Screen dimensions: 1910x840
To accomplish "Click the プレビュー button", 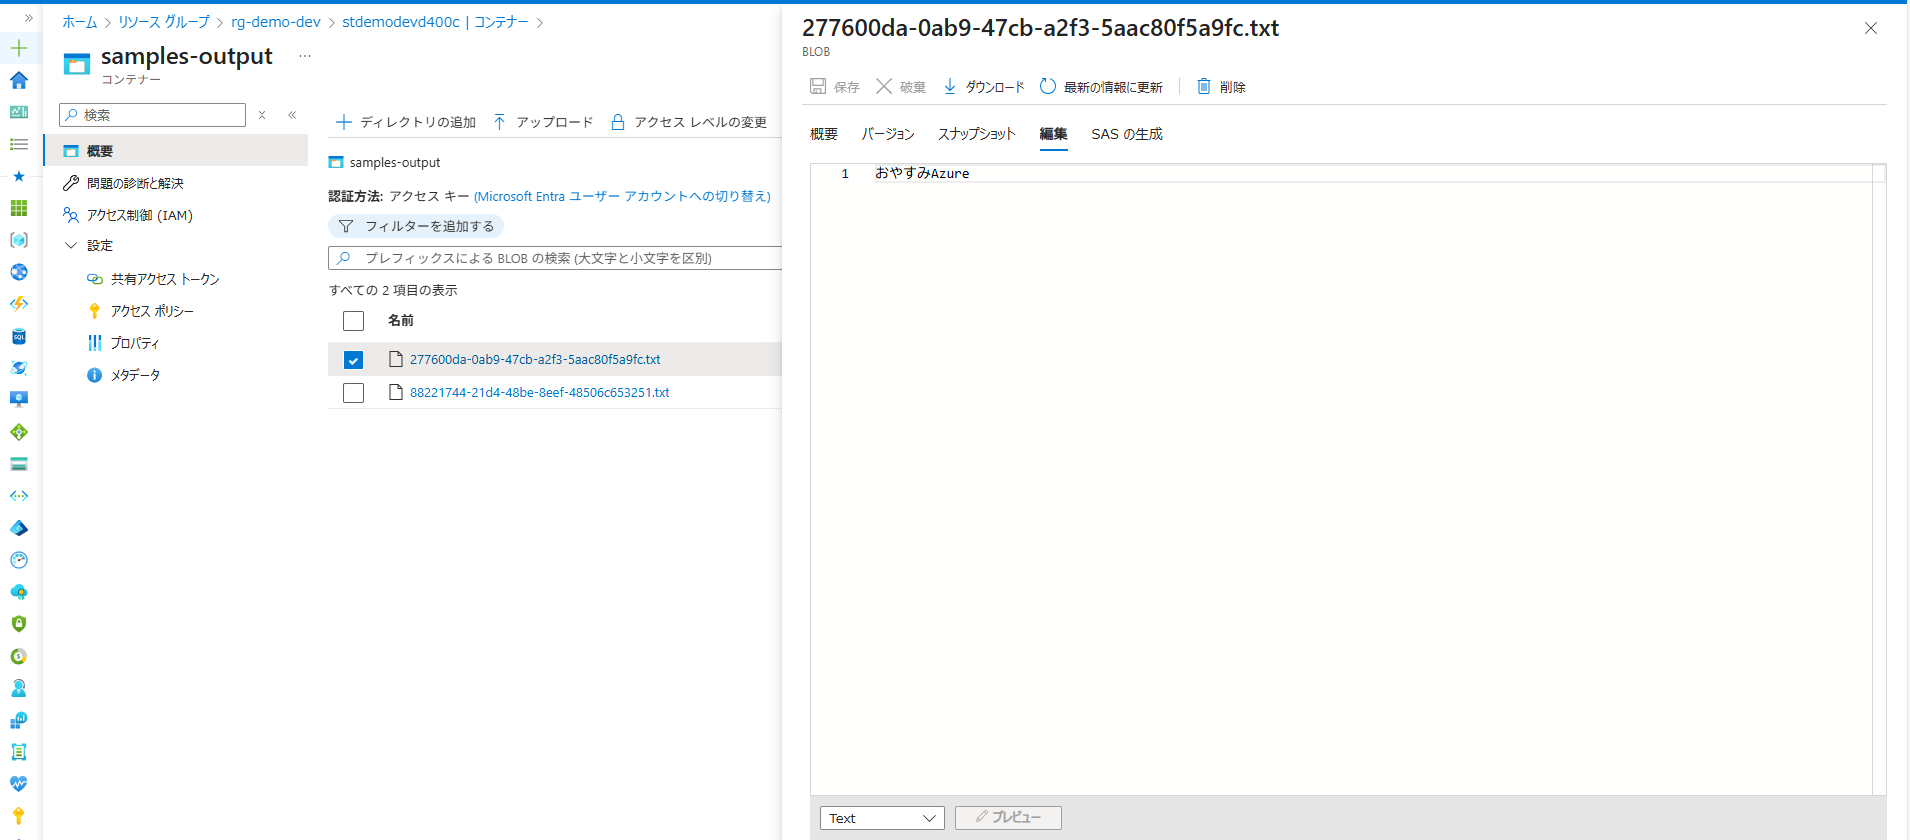I will (x=1008, y=818).
